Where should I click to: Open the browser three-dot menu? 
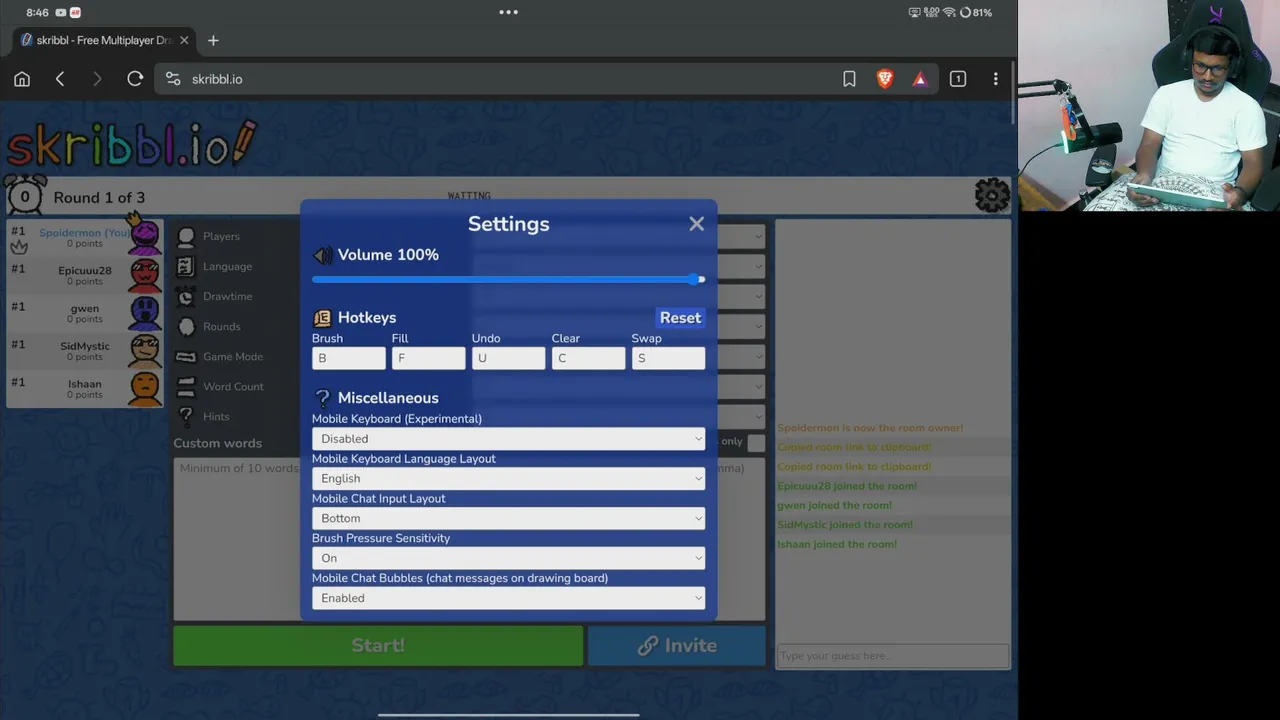point(995,79)
